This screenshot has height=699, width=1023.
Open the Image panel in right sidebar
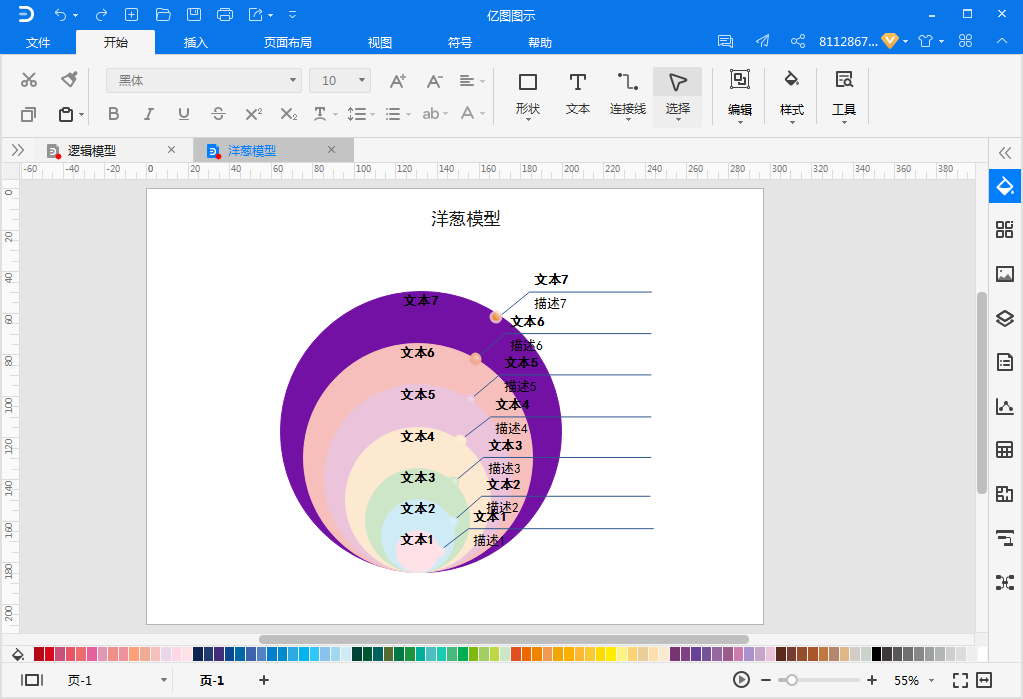point(1005,273)
